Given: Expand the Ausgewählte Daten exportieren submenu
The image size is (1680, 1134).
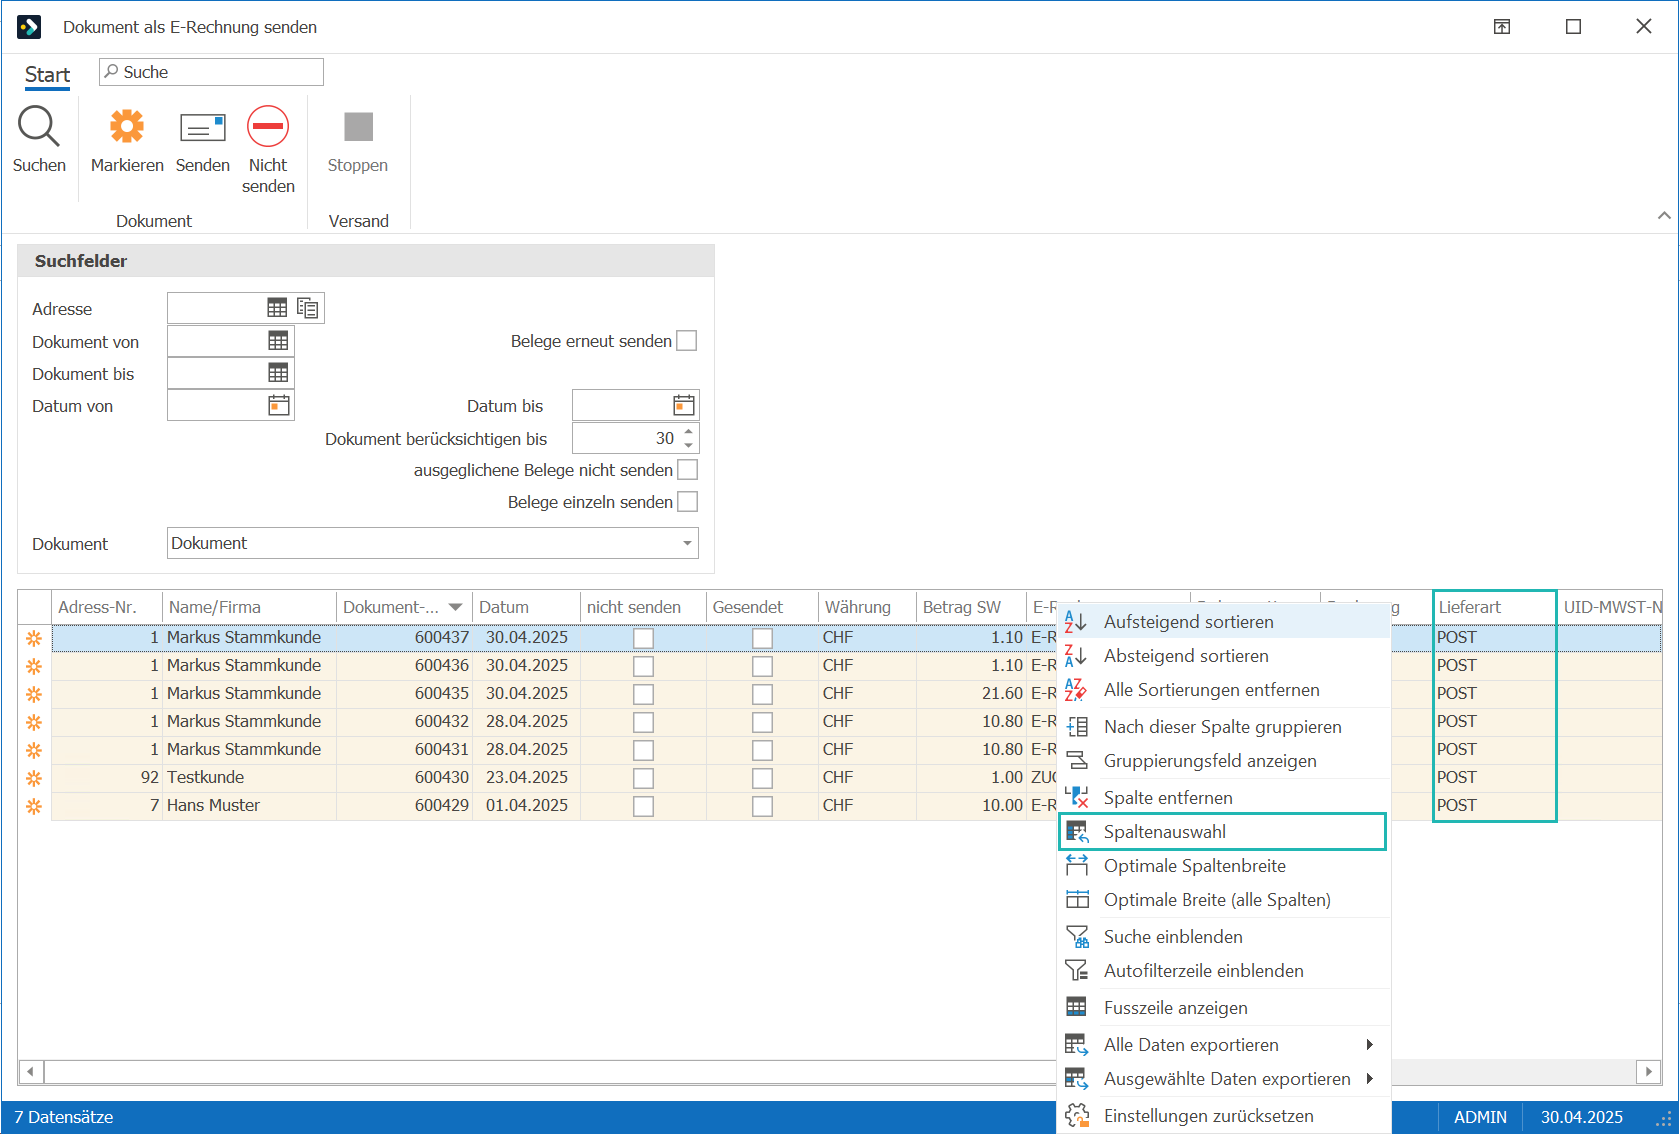Looking at the screenshot, I should (1369, 1079).
